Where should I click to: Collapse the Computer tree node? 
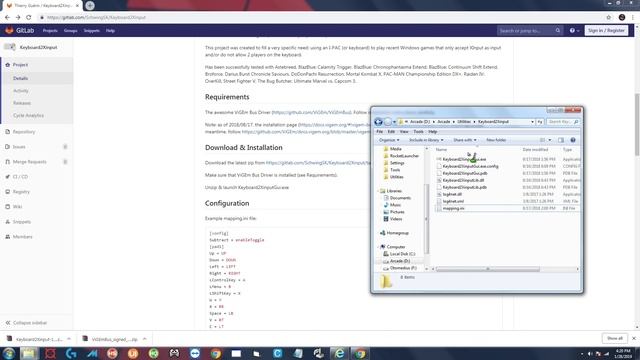pos(378,247)
